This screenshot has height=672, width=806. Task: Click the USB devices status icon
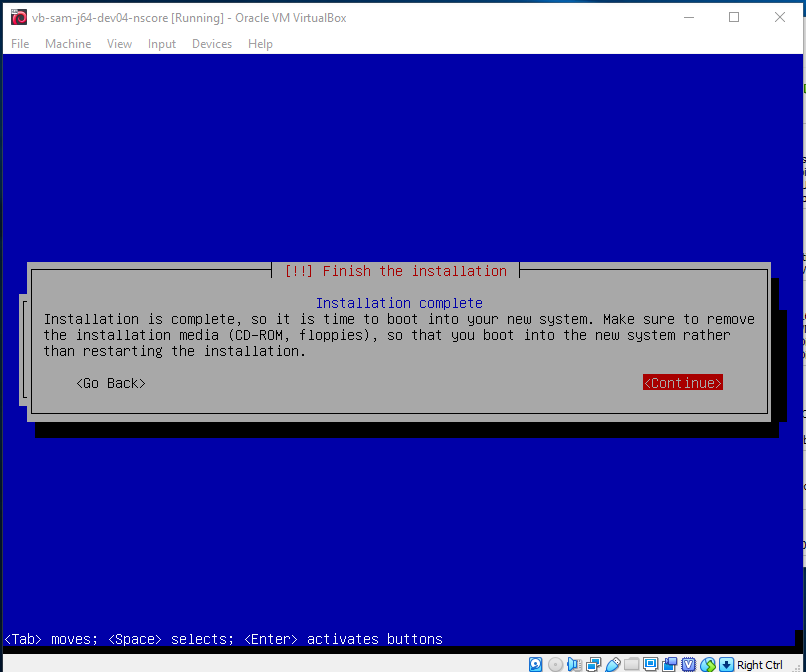point(613,663)
